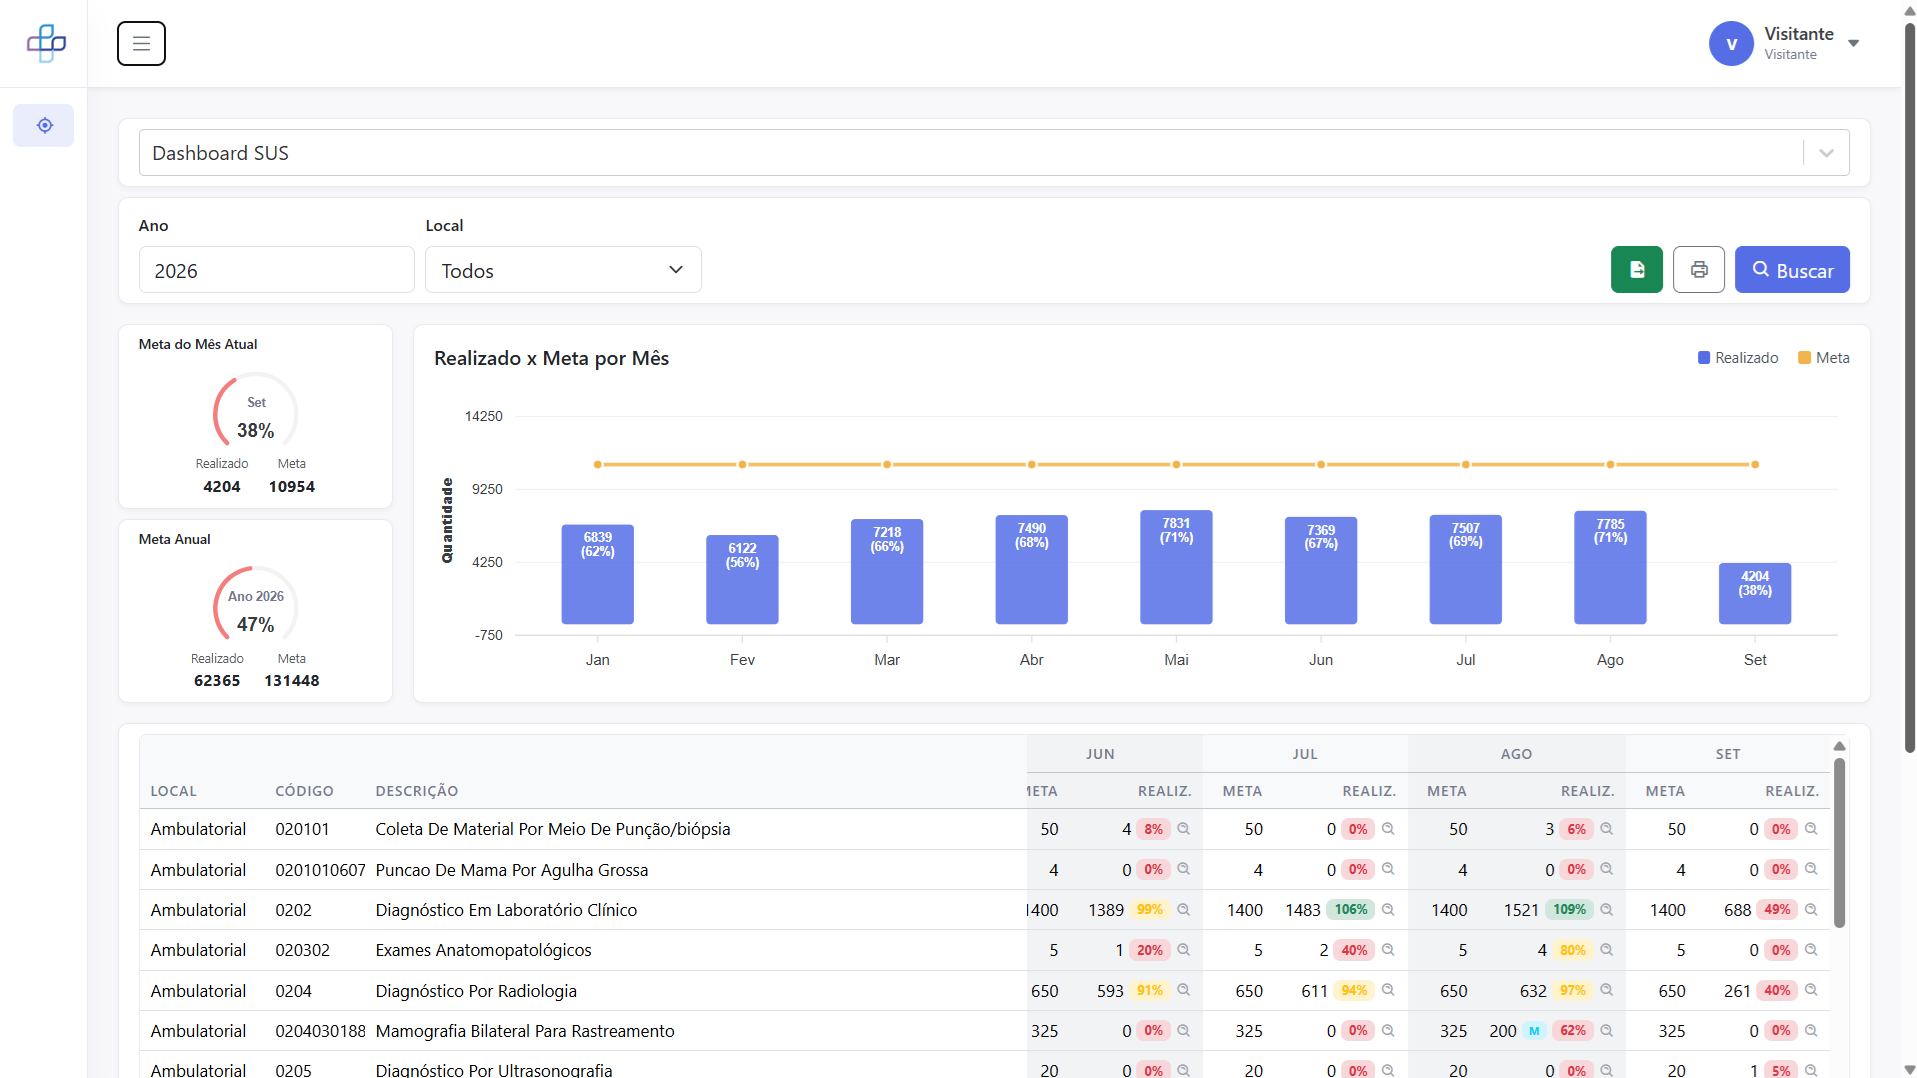
Task: Open AGO magnifier for Diagnóstico Por Radiologia row
Action: pyautogui.click(x=1606, y=990)
